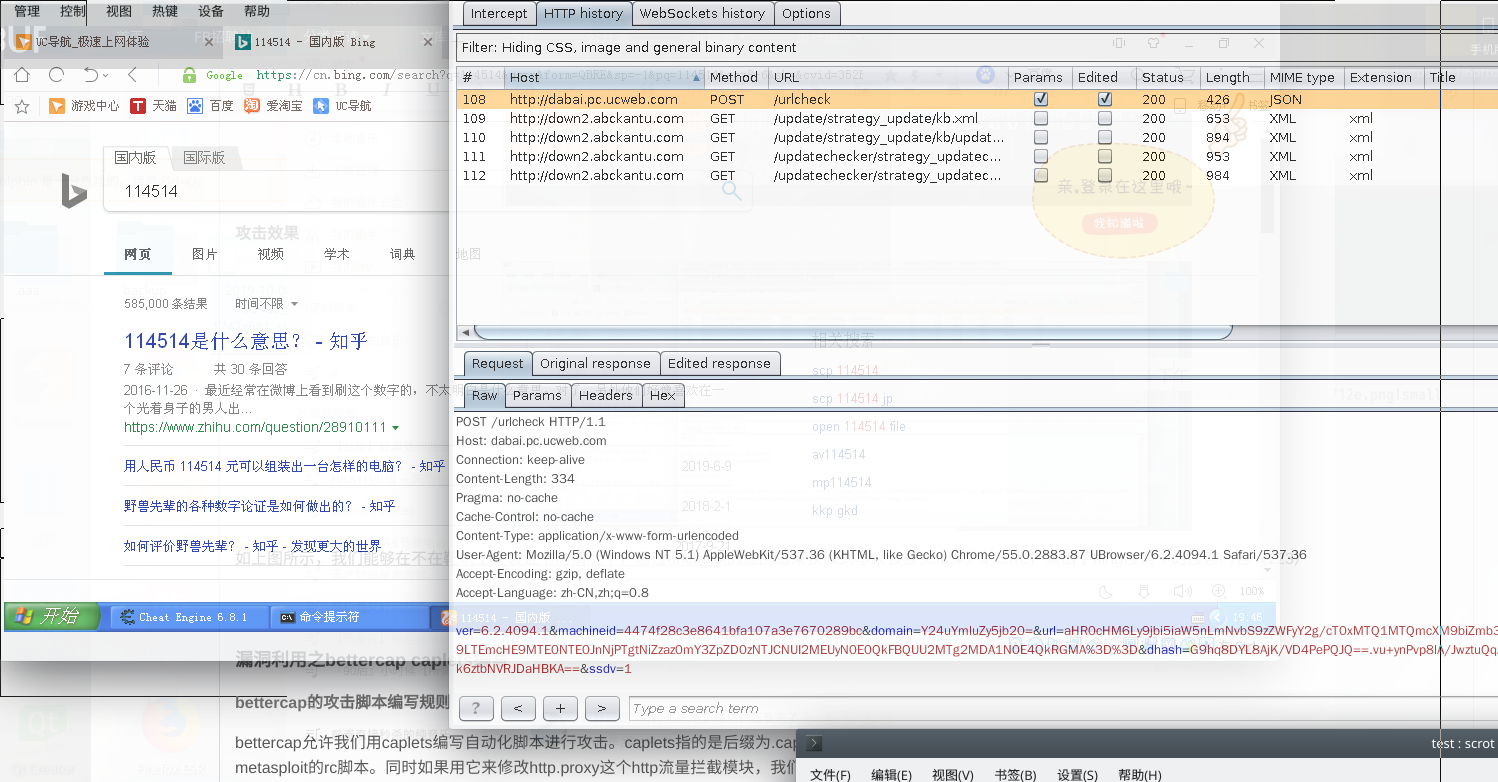Open 用人民币 114514 元 link
1498x782 pixels.
coord(284,466)
